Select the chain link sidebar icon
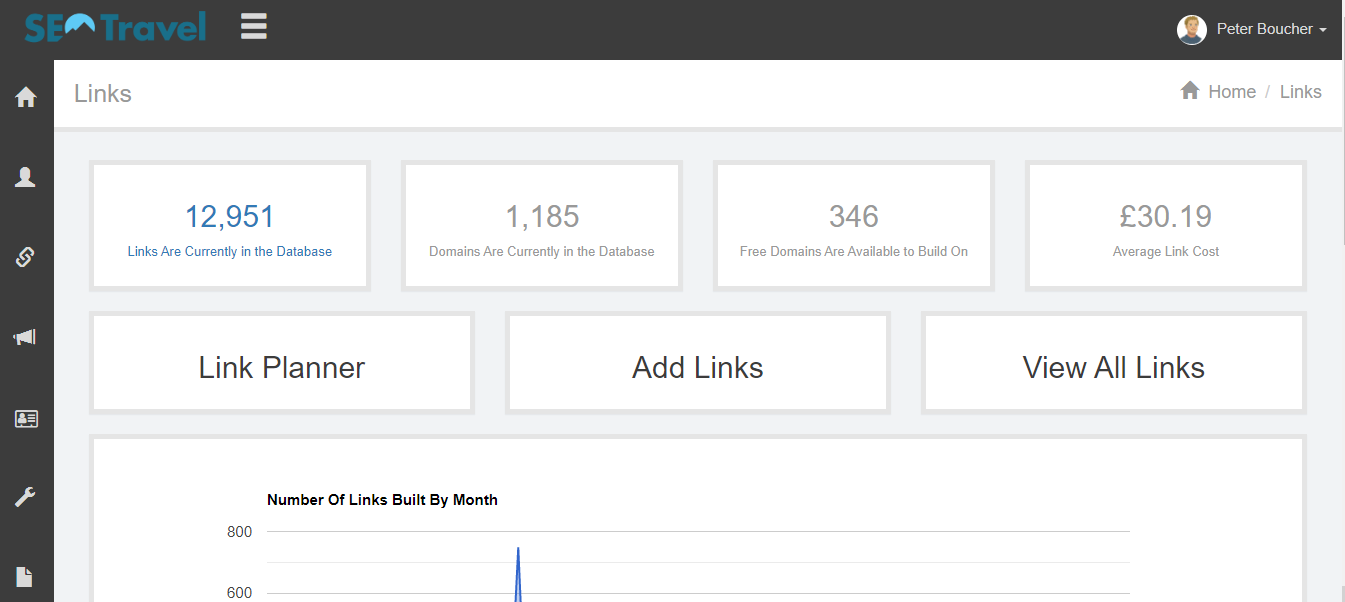The height and width of the screenshot is (602, 1345). pyautogui.click(x=26, y=257)
